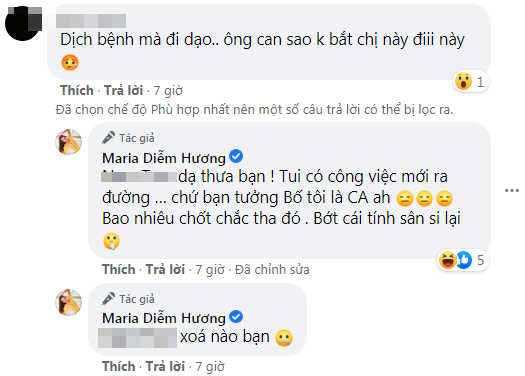Viewport: 525px width, 376px height.
Task: Open the three-dots comment options menu
Action: [x=512, y=191]
